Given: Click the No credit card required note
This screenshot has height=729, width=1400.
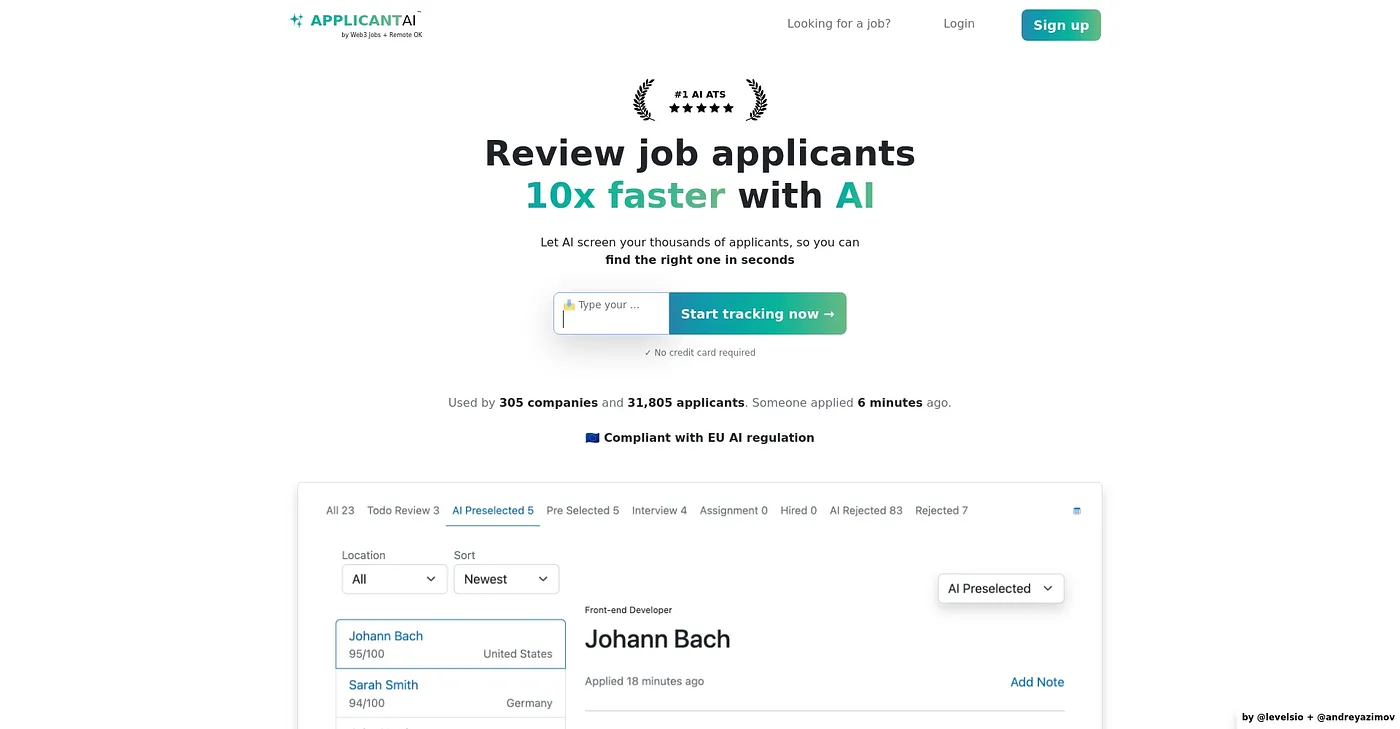Looking at the screenshot, I should pos(700,353).
